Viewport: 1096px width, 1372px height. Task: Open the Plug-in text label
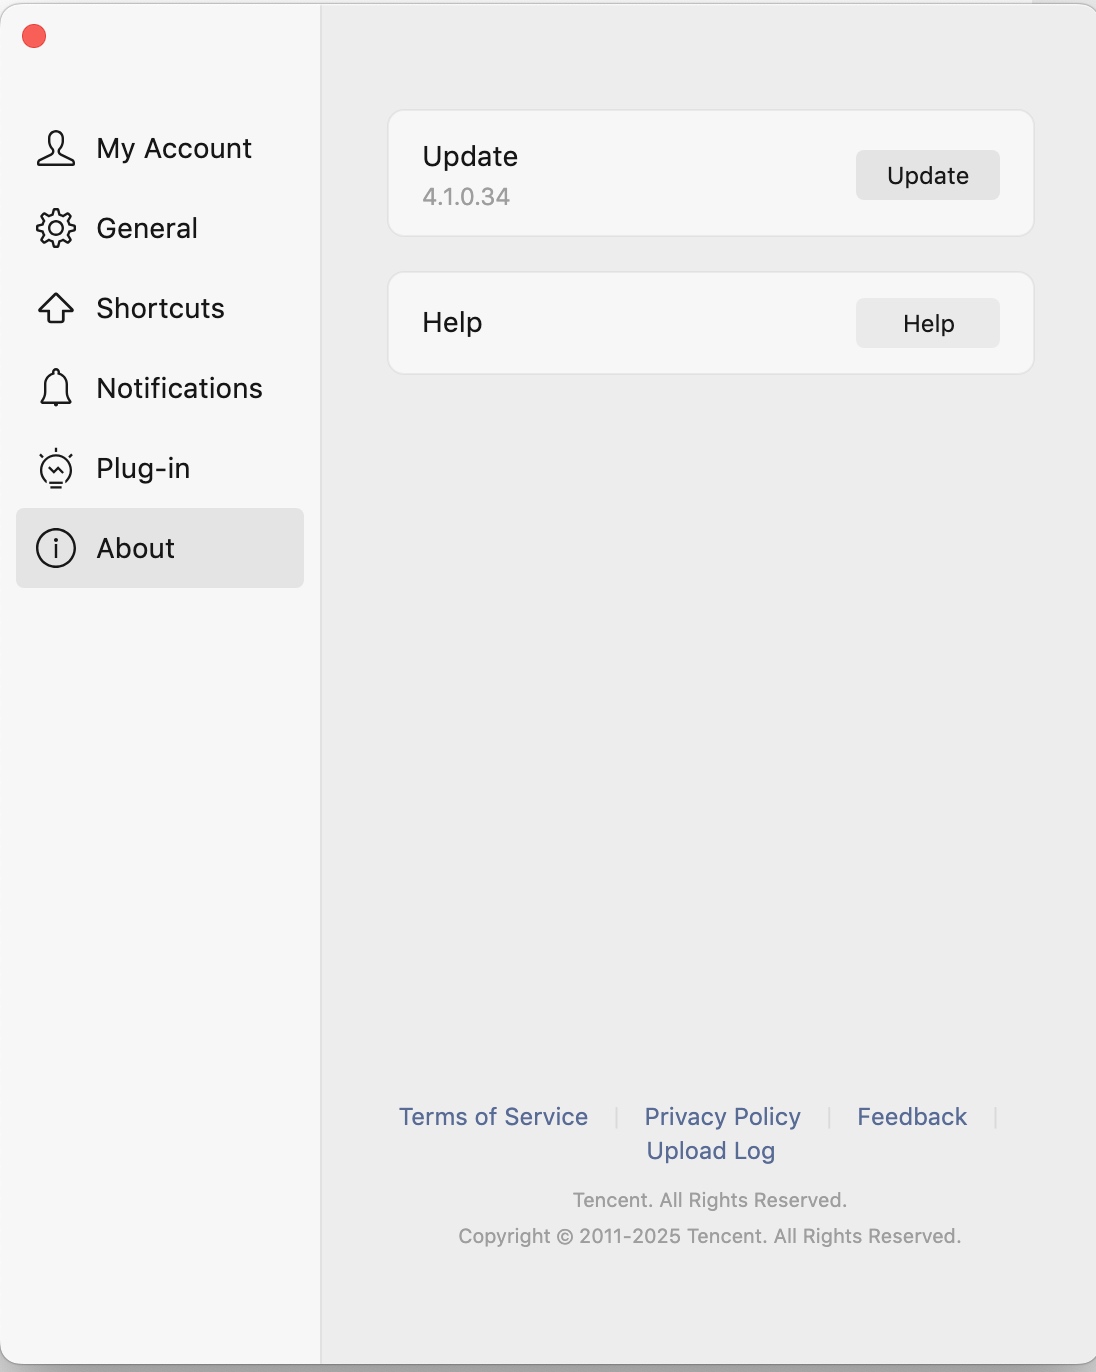(x=143, y=469)
